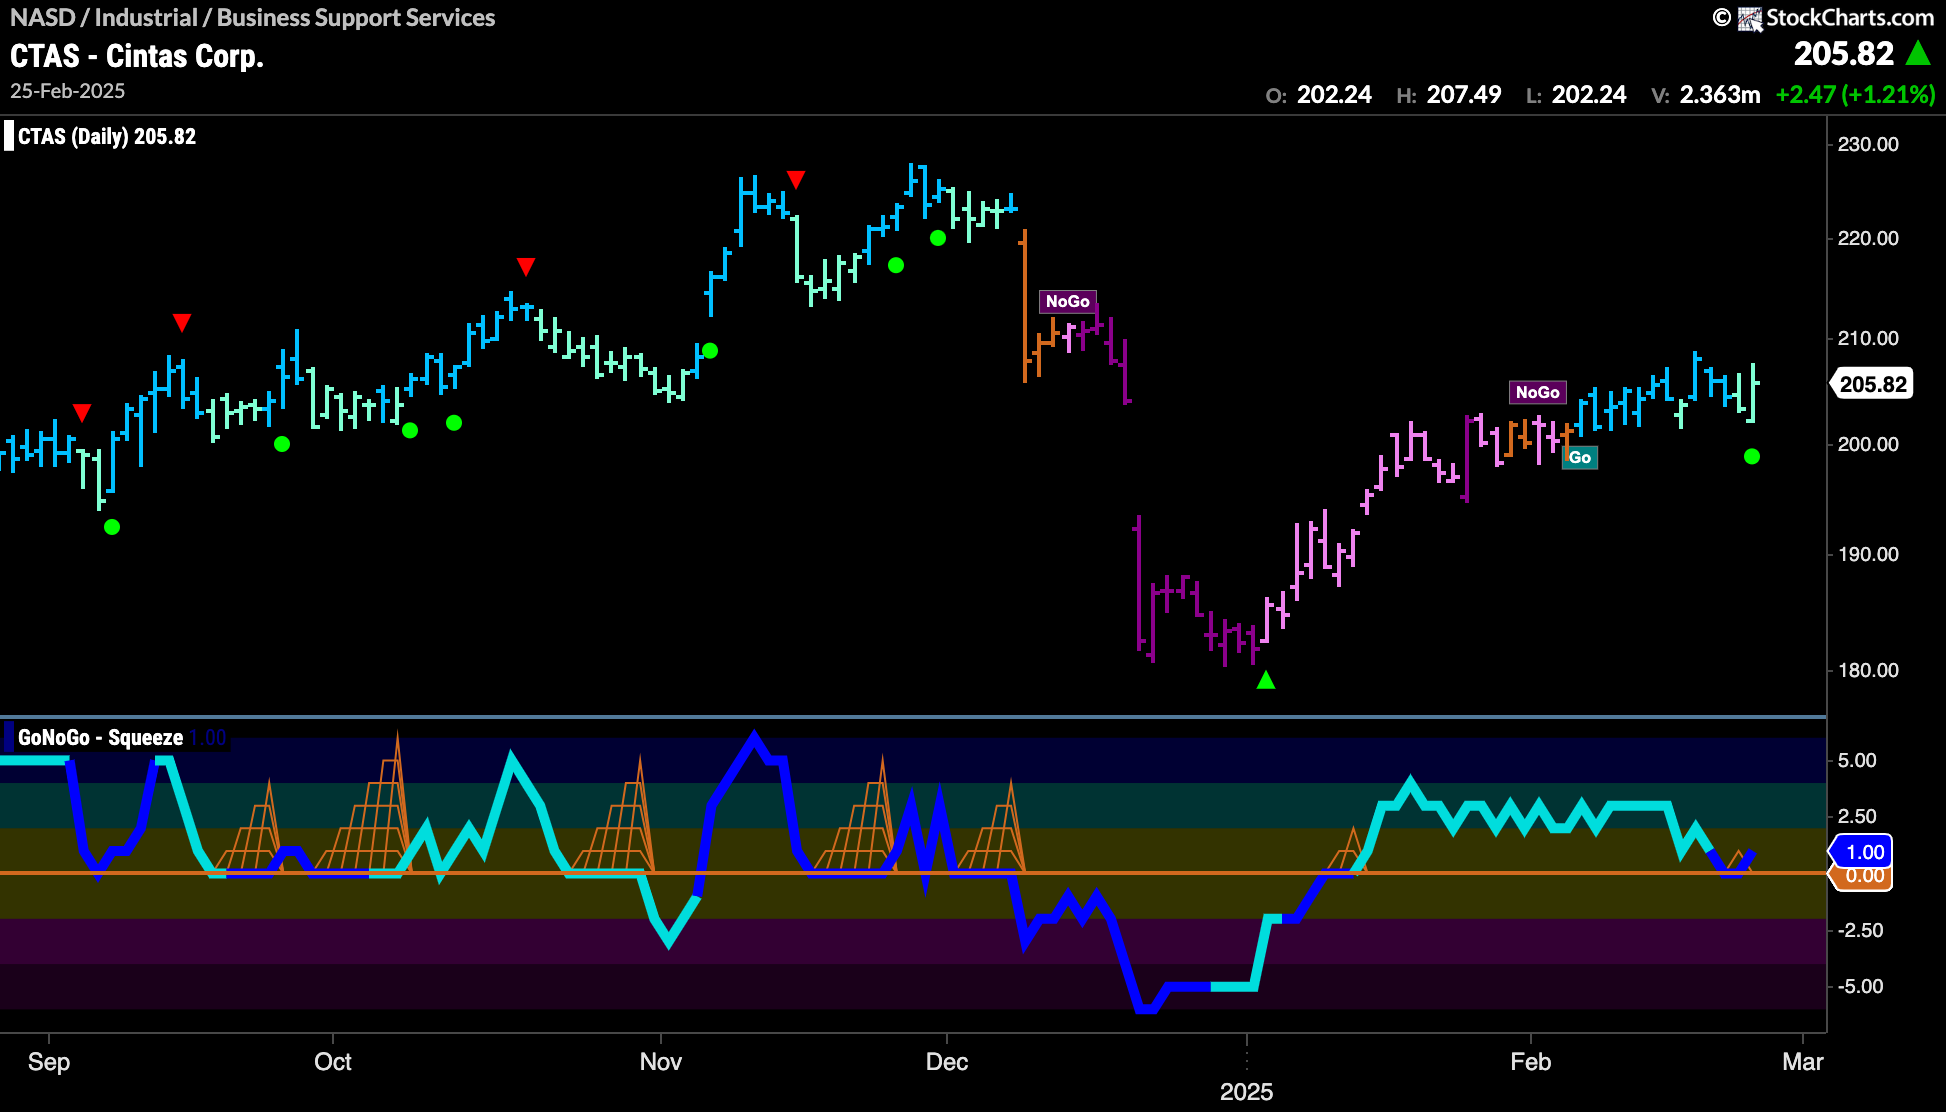Click the green dot in early November

click(710, 351)
